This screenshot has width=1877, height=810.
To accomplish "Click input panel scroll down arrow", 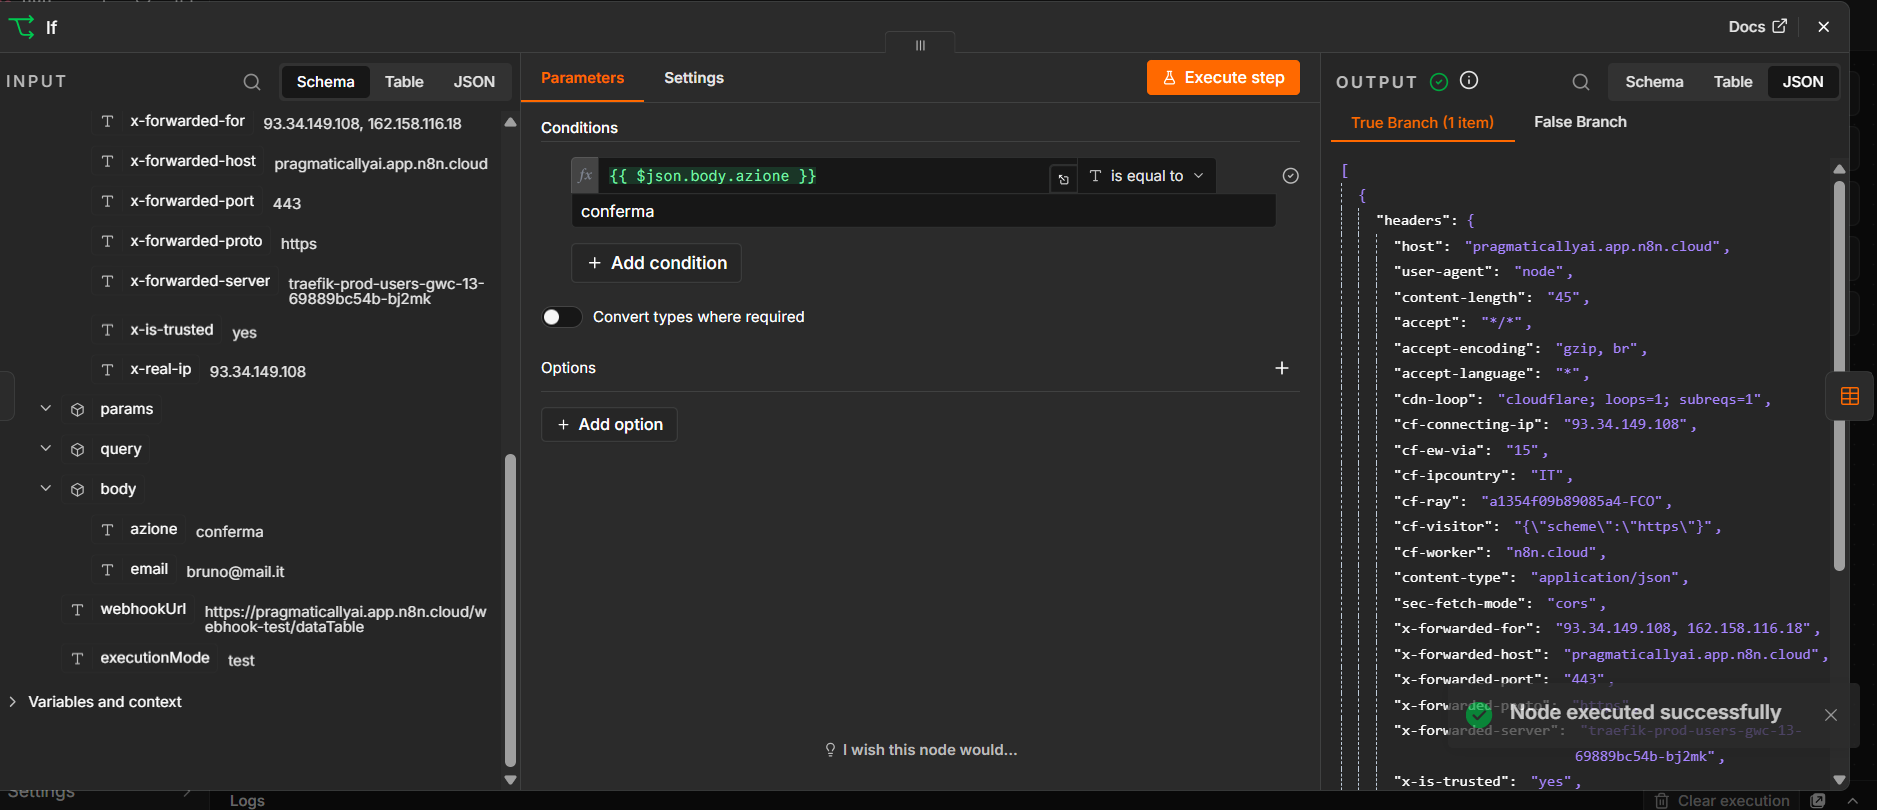I will 510,780.
